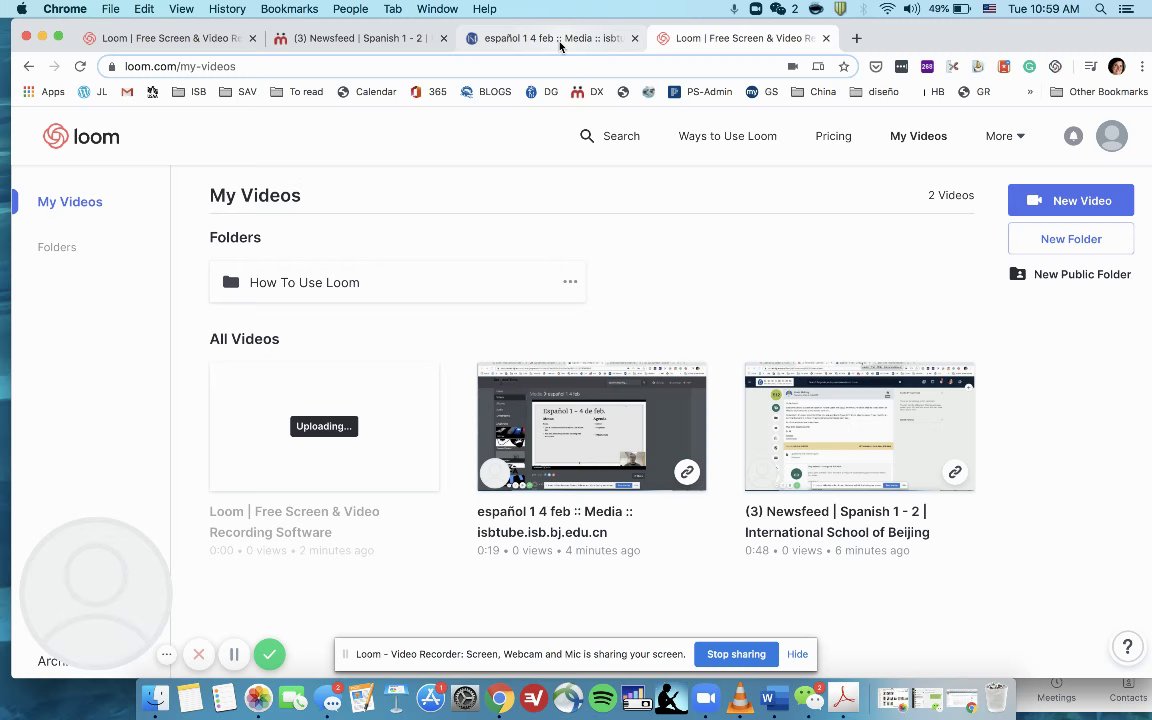
Task: Select My Videos in header navigation
Action: click(918, 136)
